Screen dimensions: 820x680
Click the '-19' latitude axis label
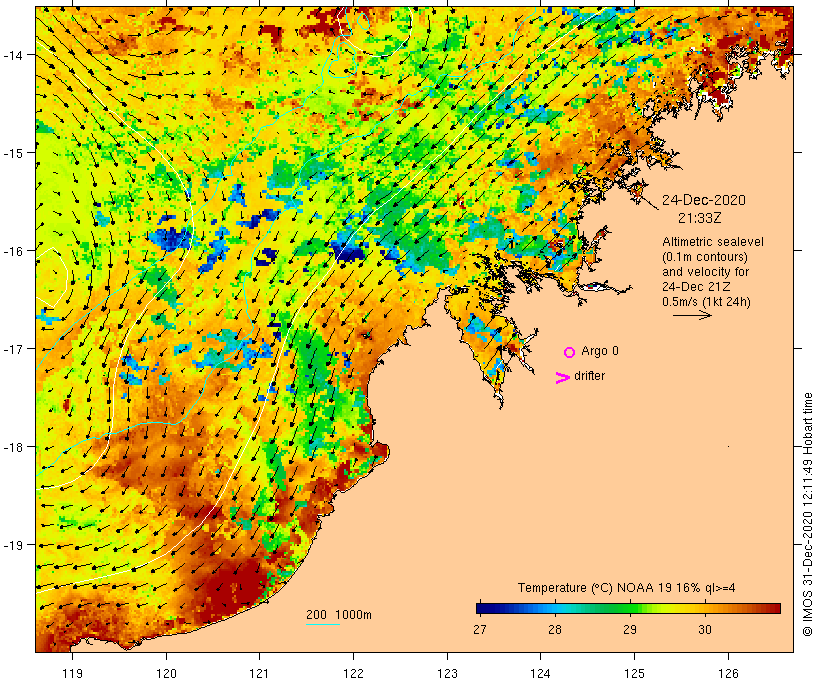point(12,545)
